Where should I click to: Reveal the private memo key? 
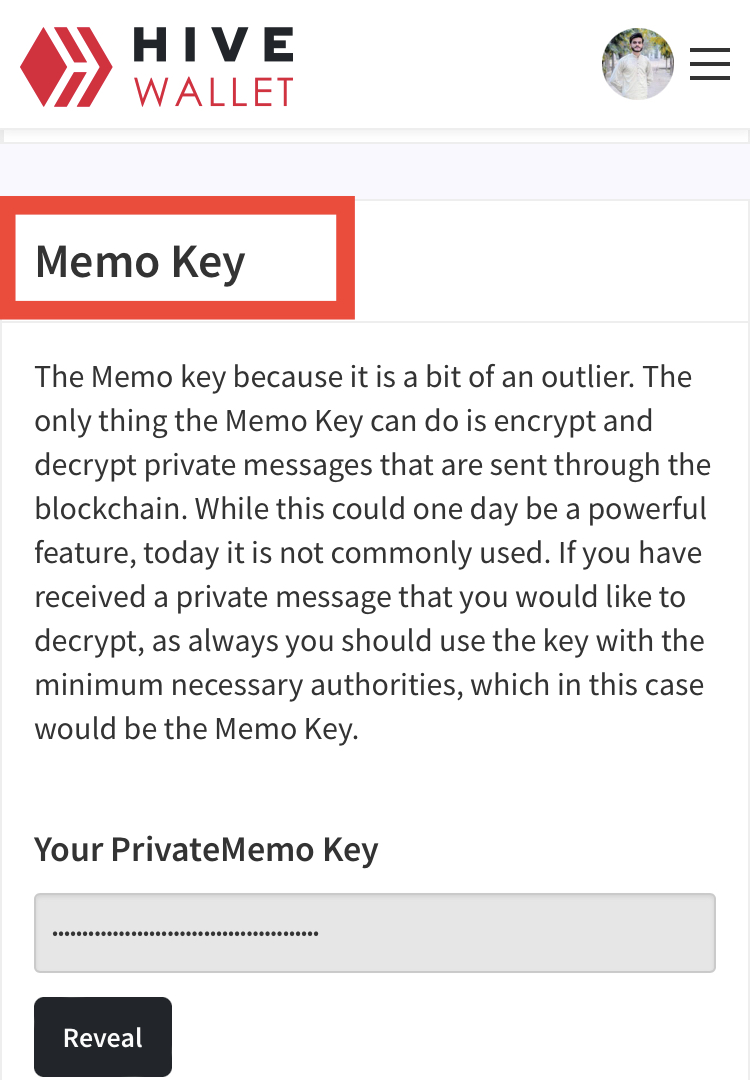click(103, 1037)
